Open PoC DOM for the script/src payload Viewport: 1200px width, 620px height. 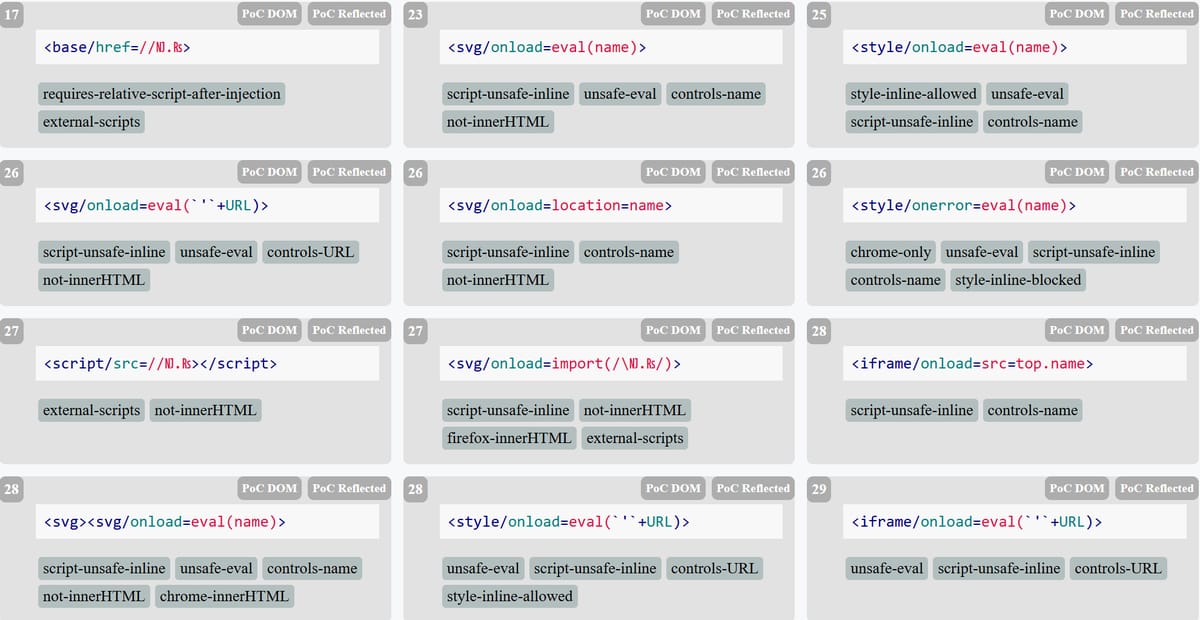(270, 330)
